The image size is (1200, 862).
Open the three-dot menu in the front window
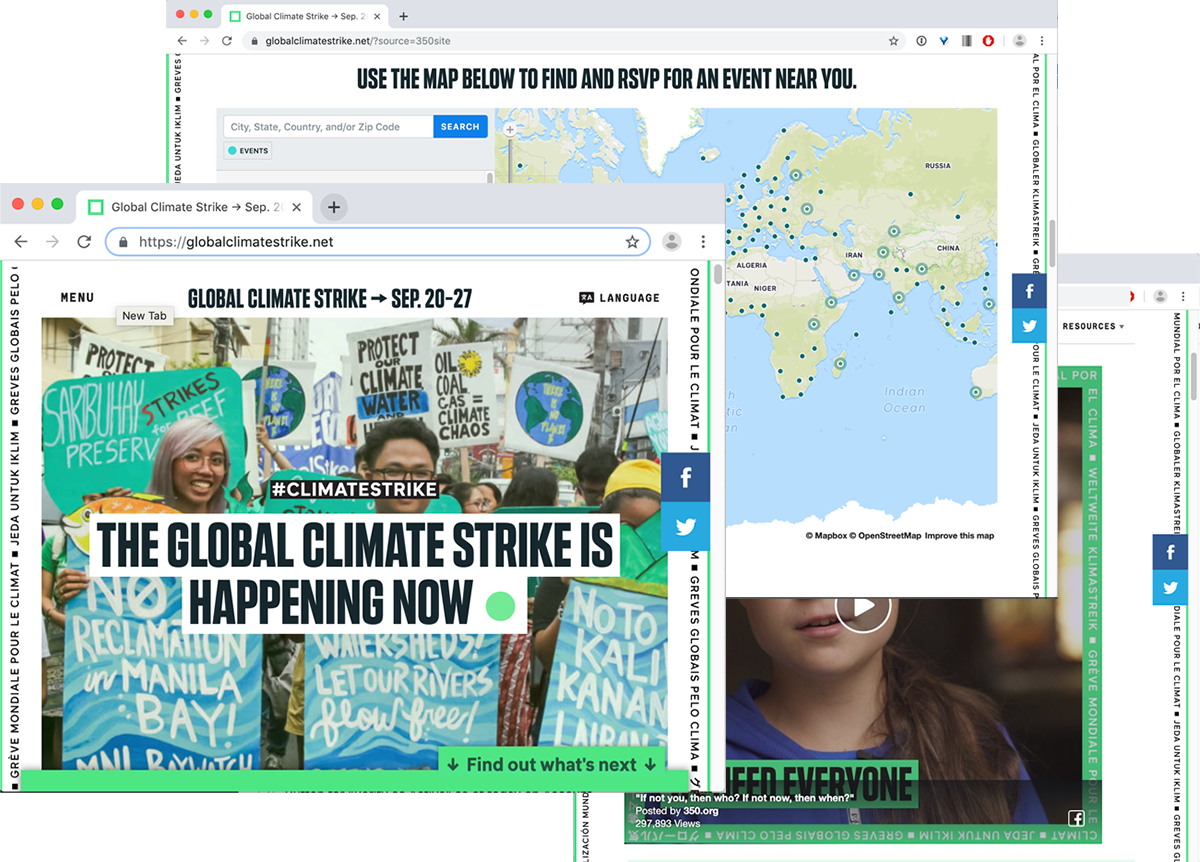pos(703,242)
